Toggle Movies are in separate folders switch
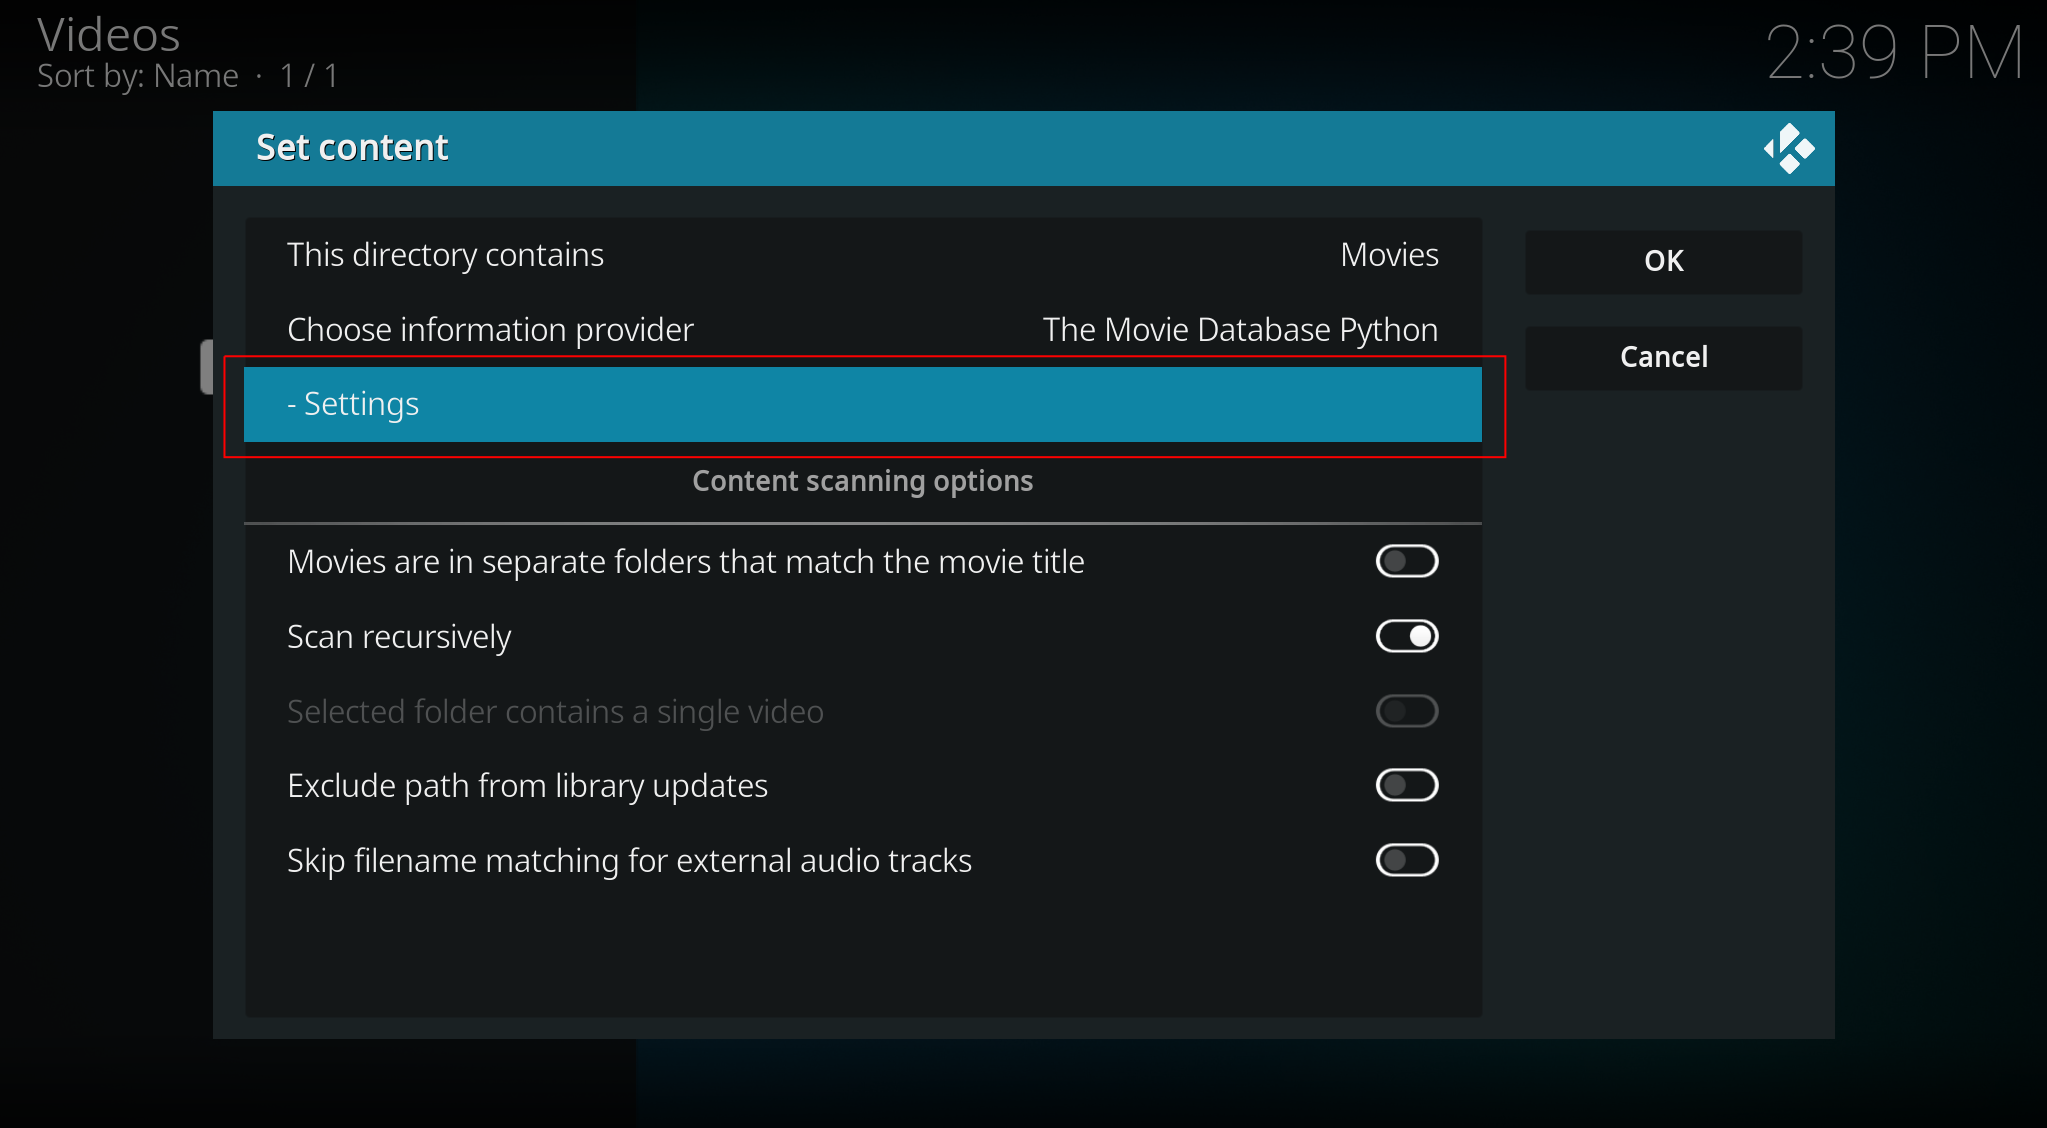 point(1406,561)
